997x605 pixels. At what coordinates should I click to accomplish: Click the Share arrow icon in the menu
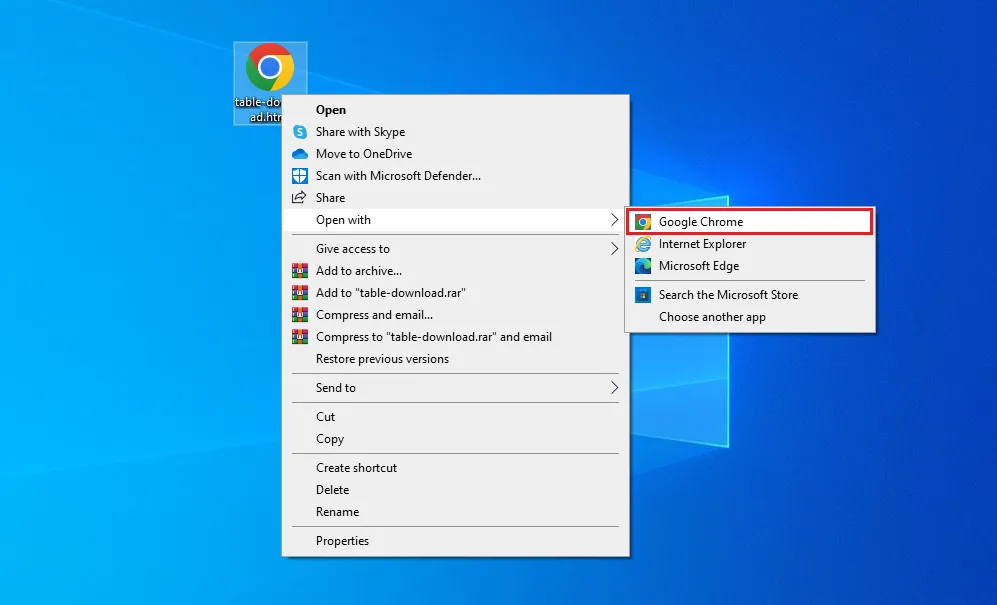pos(300,197)
